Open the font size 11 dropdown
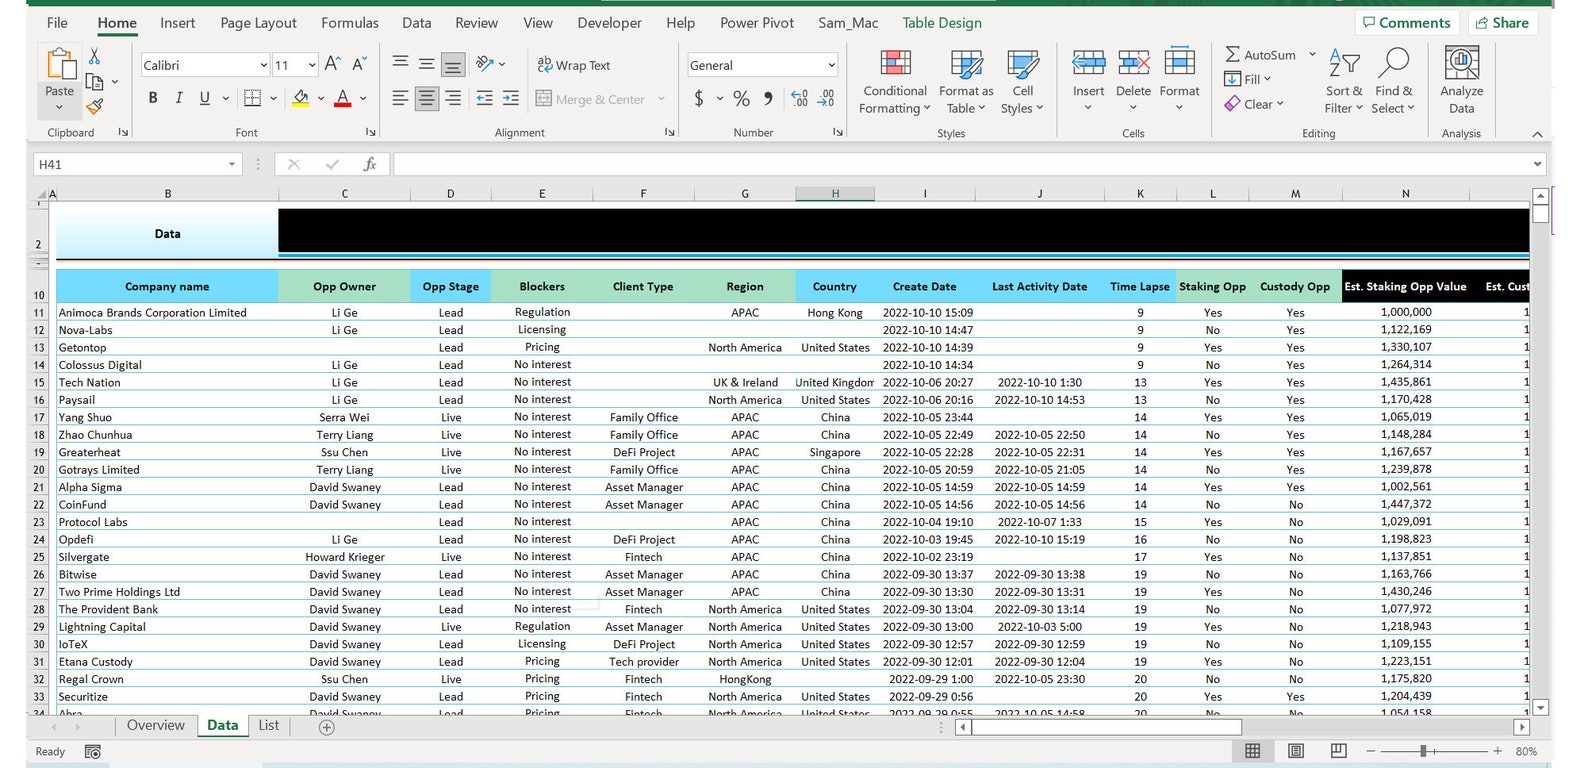This screenshot has width=1588, height=768. 312,65
